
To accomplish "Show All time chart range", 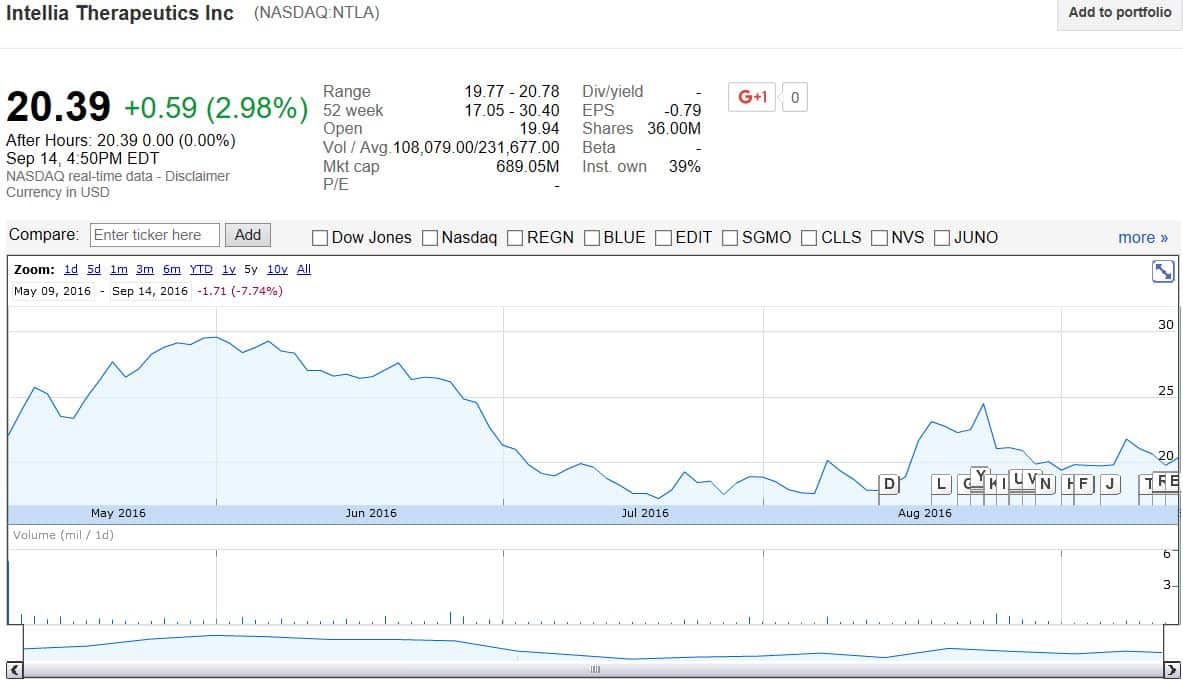I will pos(304,269).
